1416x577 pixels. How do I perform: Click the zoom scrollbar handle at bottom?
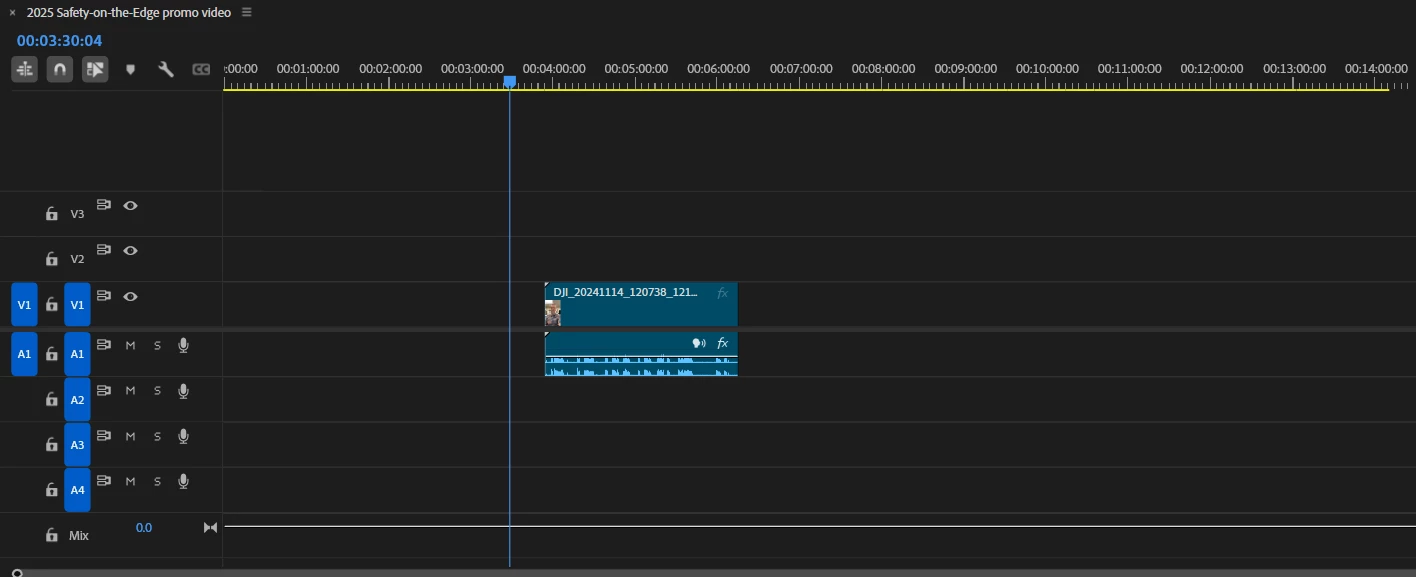coord(17,573)
